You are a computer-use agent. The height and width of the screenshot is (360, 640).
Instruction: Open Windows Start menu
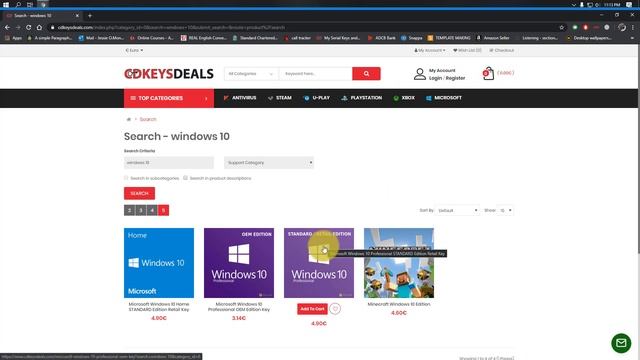6,4
